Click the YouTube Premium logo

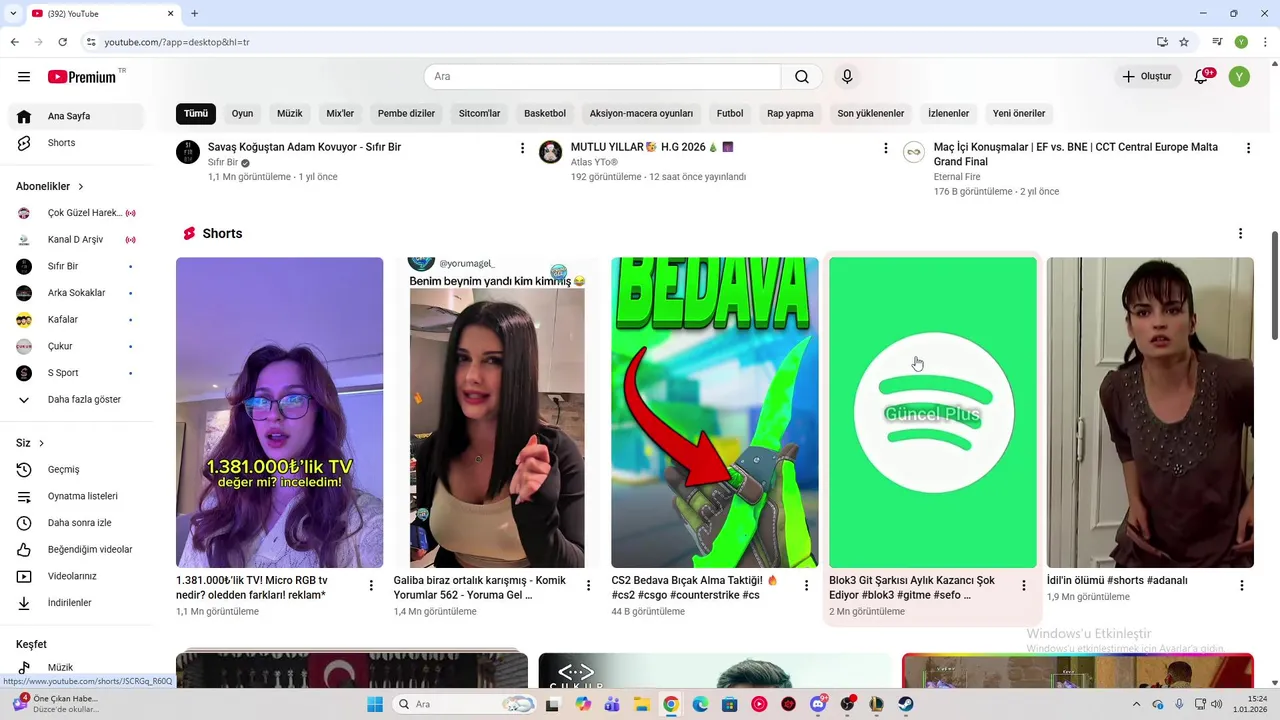tap(82, 77)
